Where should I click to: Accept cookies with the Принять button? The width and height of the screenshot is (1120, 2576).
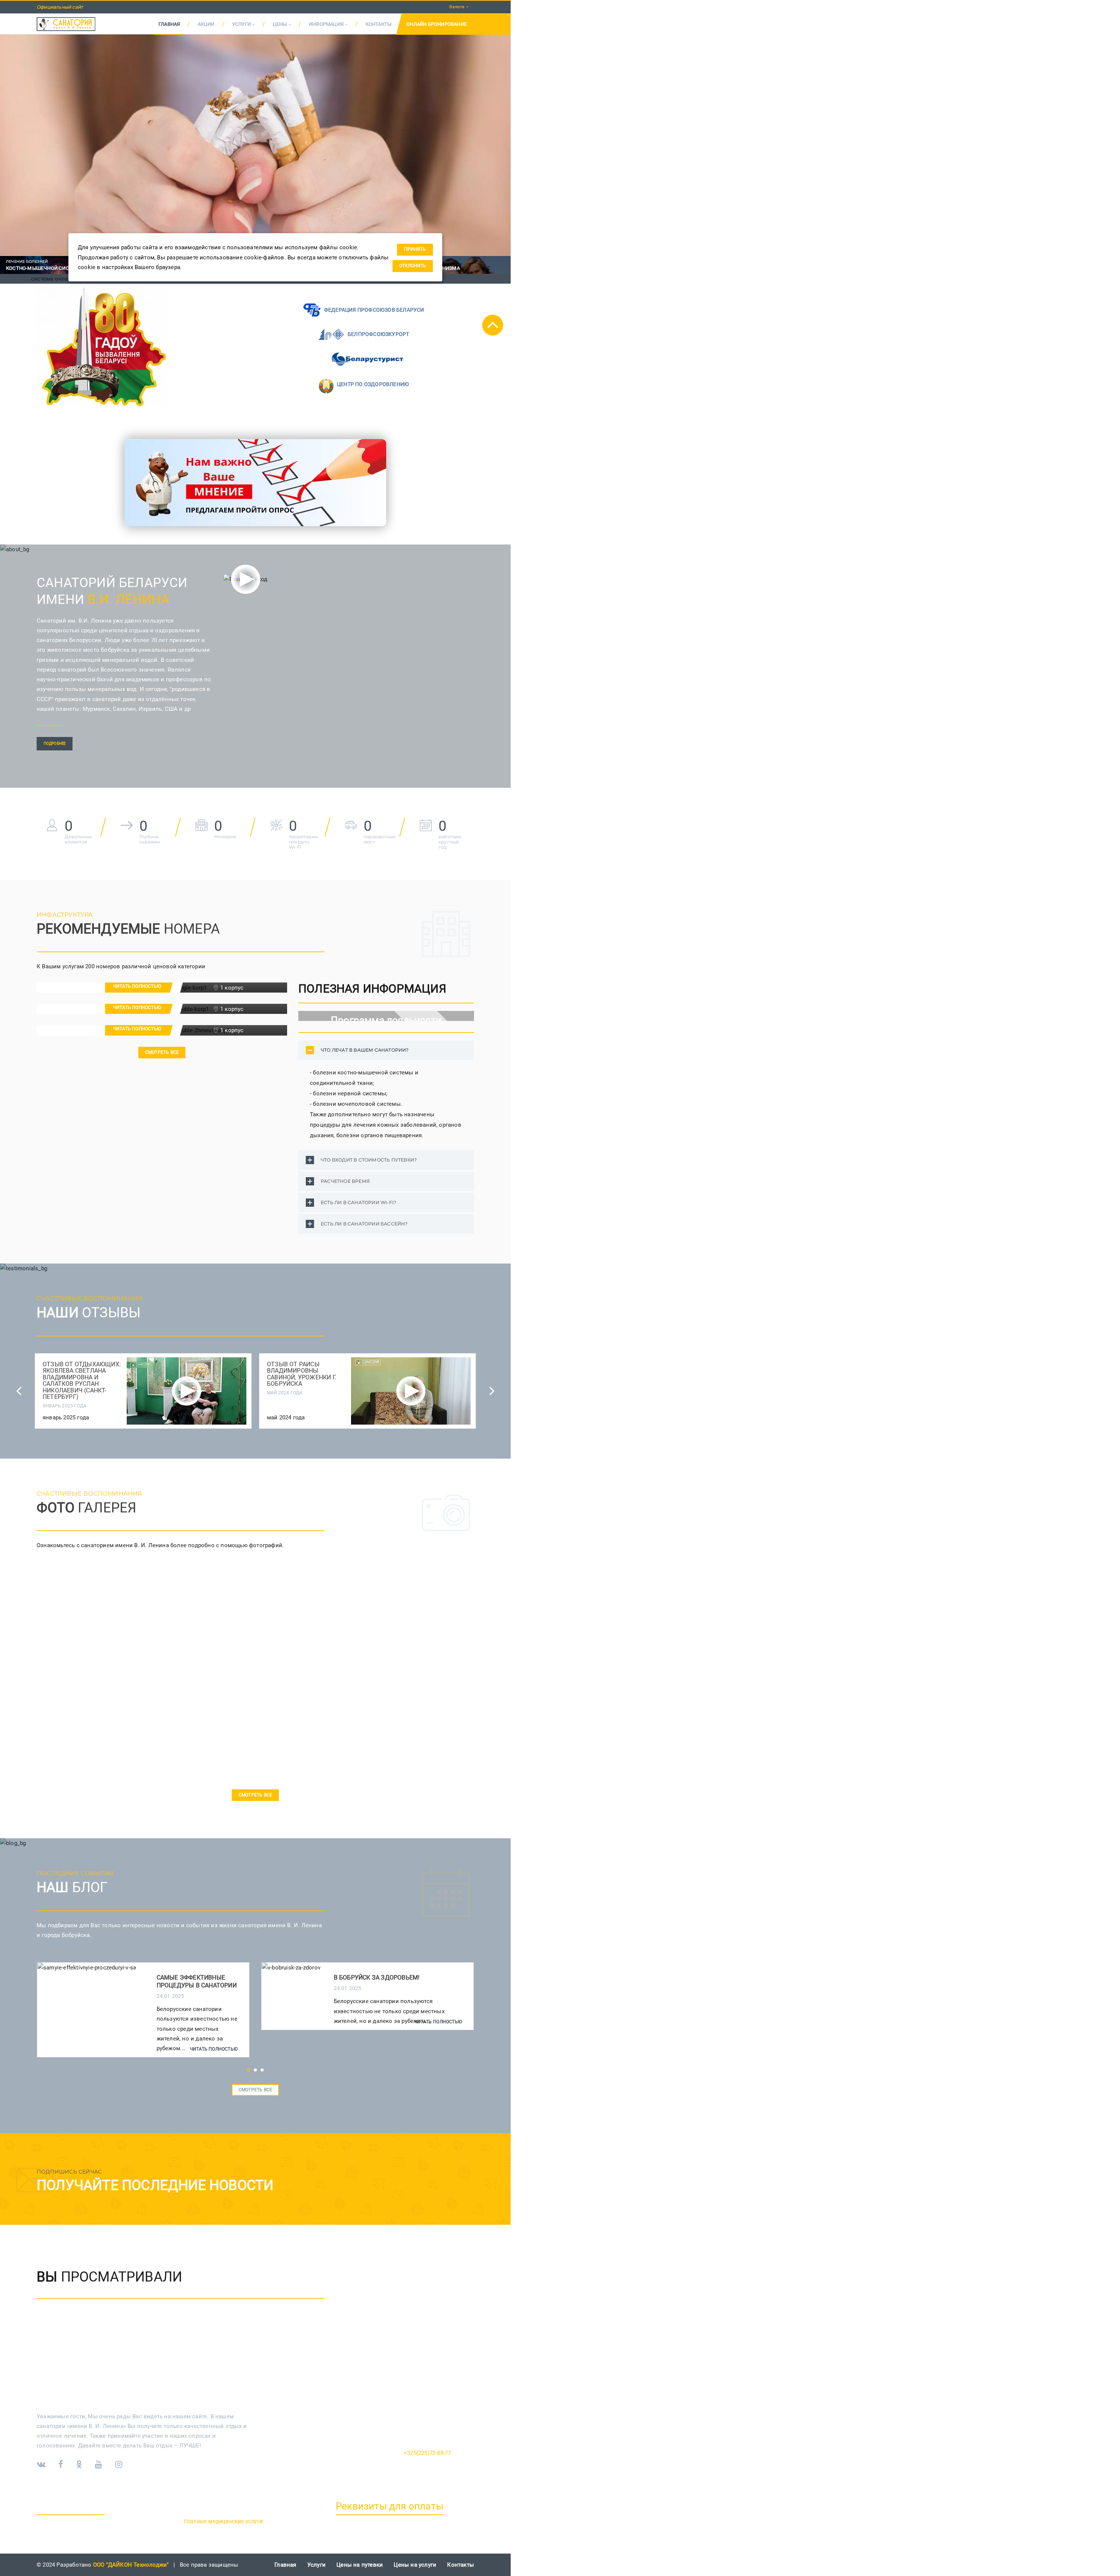[x=415, y=249]
